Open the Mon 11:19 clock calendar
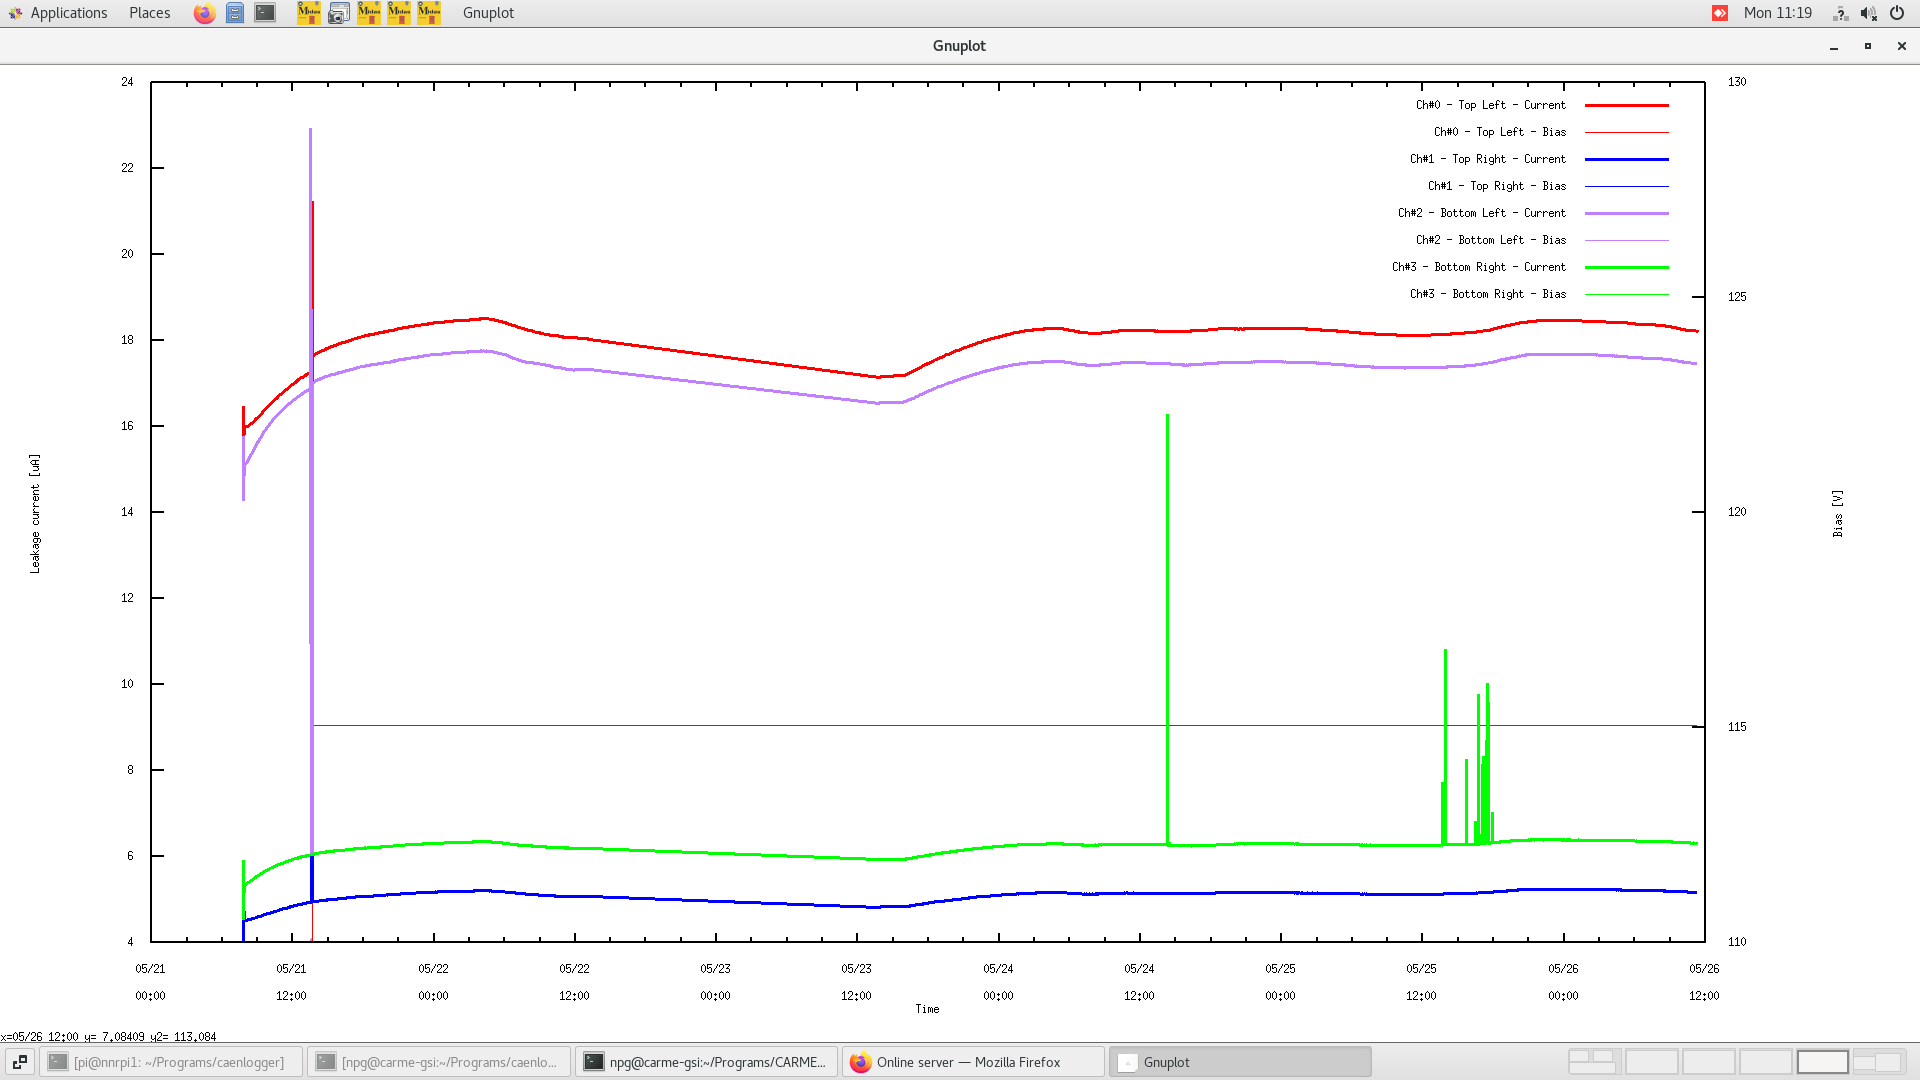This screenshot has width=1920, height=1080. [x=1777, y=13]
